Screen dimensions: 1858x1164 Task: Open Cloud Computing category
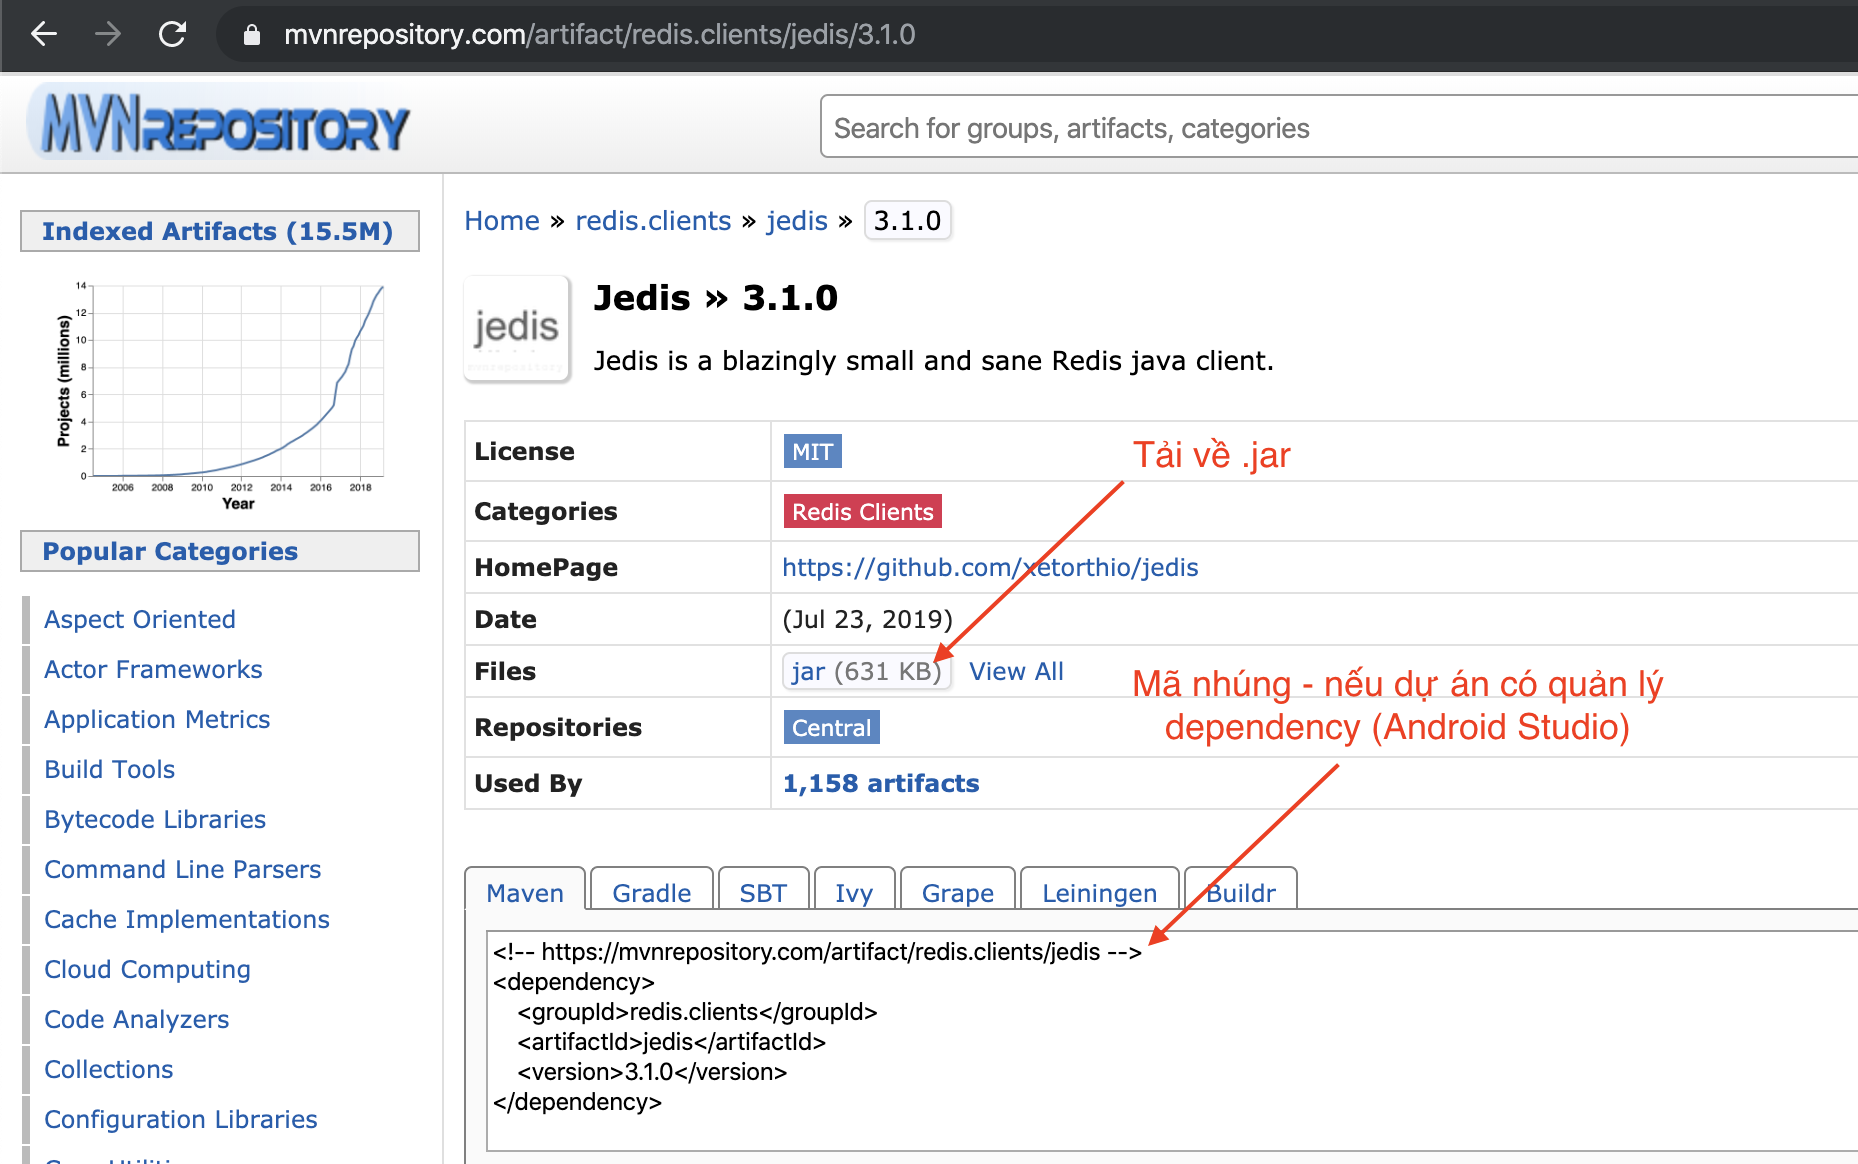pos(147,970)
